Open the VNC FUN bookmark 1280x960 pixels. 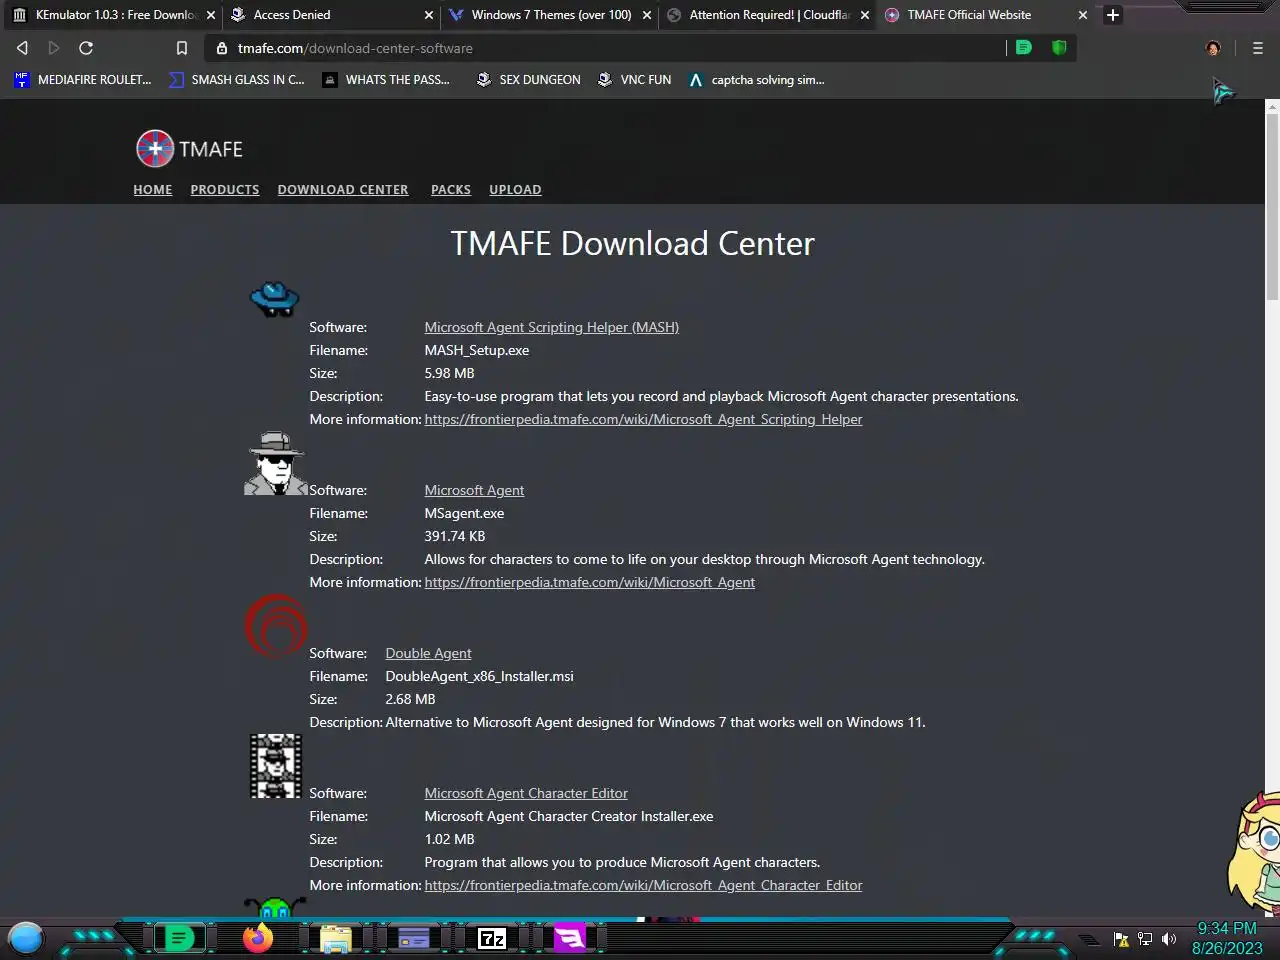tap(634, 80)
